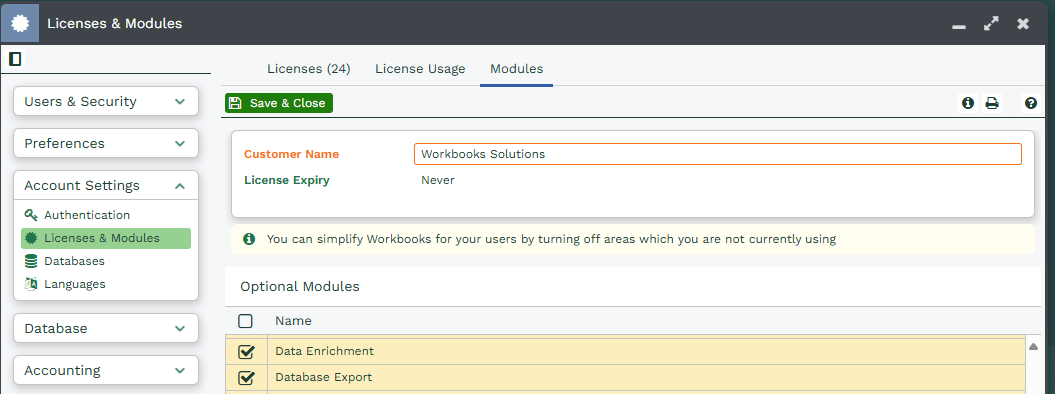
Task: Expand the Preferences section
Action: click(106, 143)
